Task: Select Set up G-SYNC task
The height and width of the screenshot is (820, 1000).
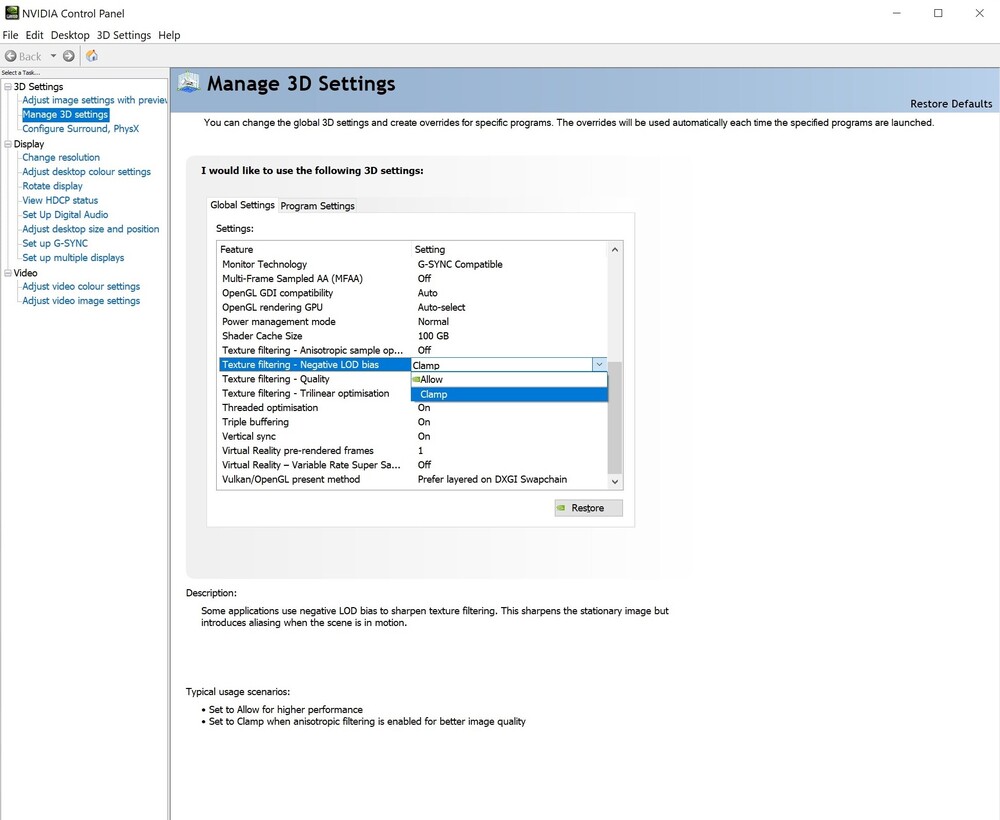Action: tap(55, 243)
